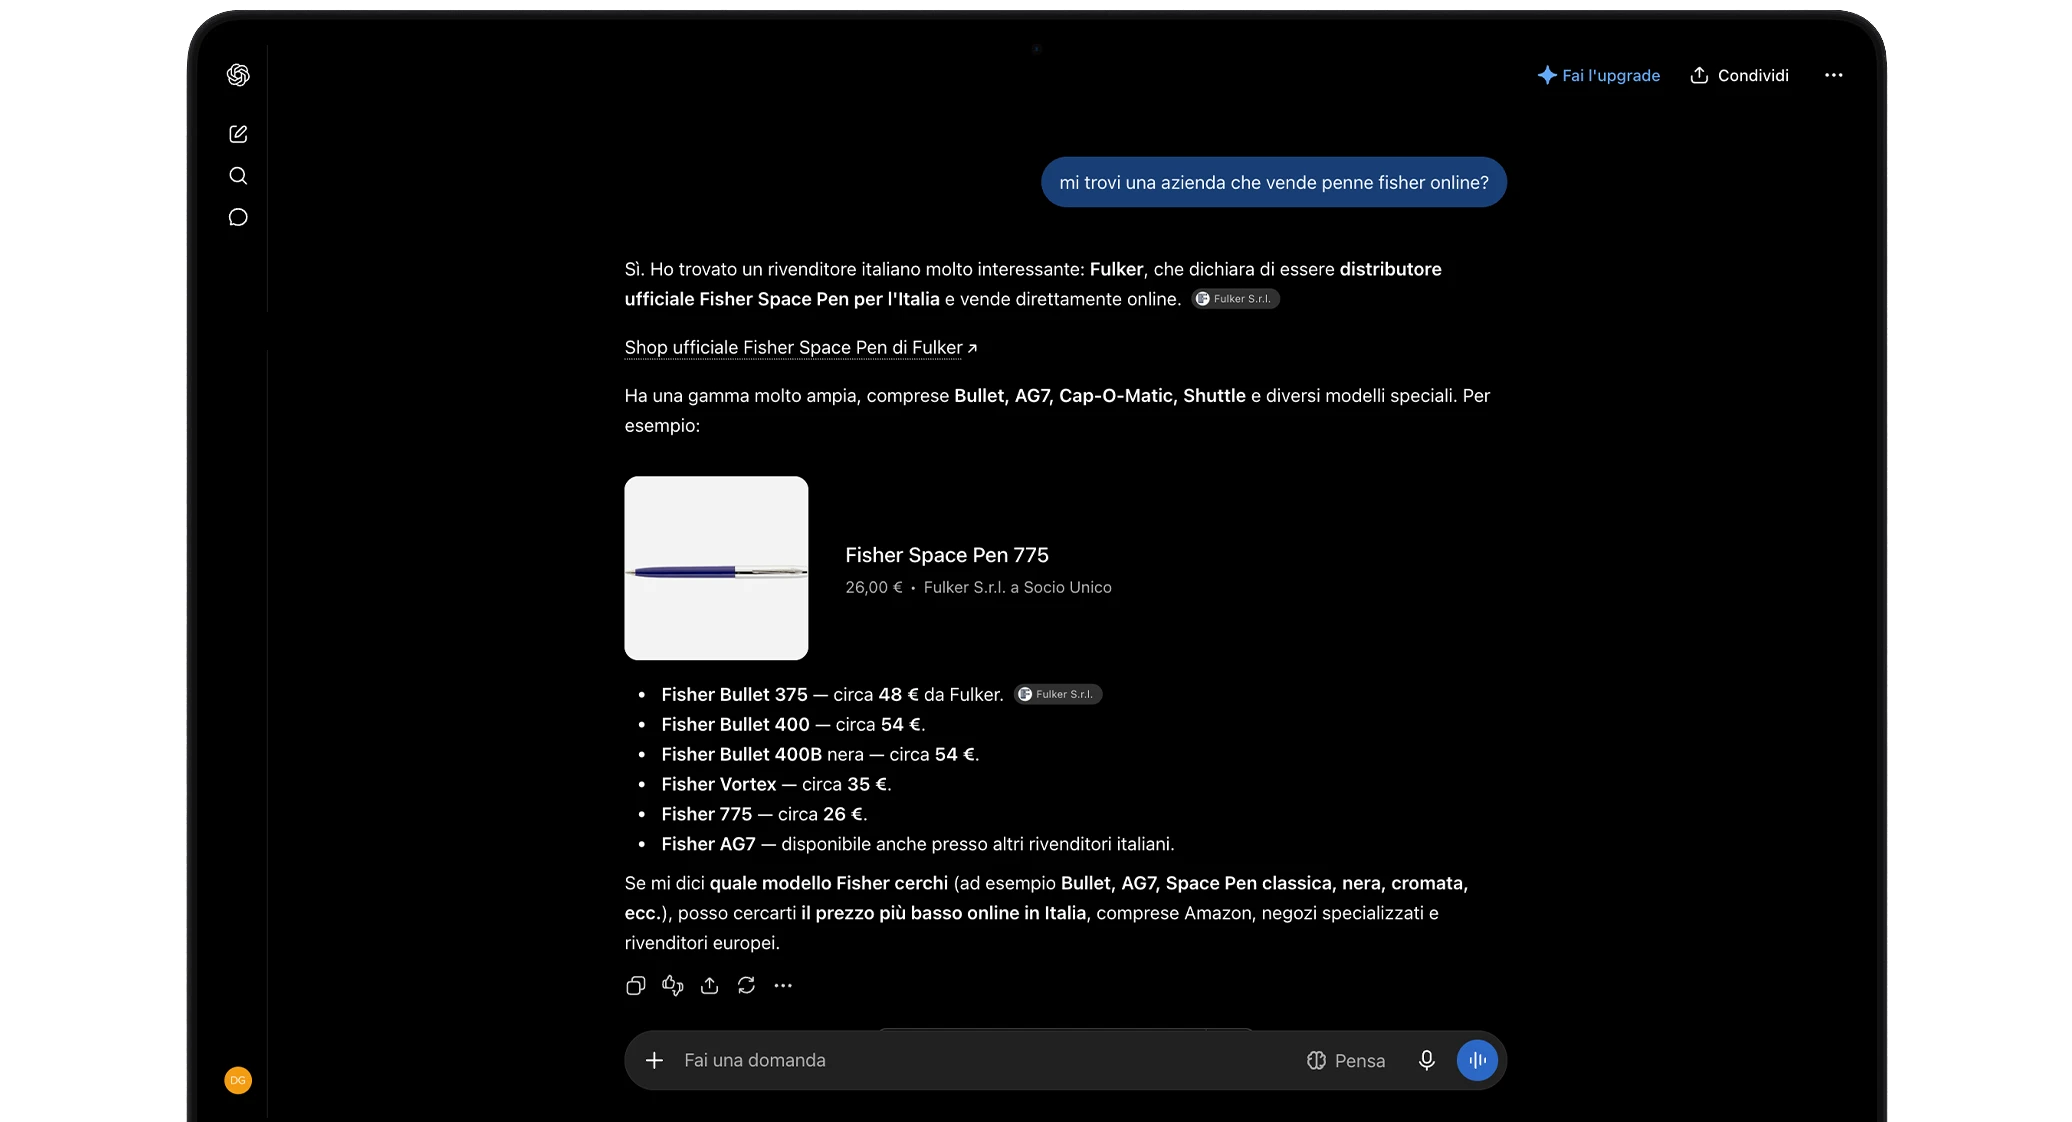Image resolution: width=2072 pixels, height=1122 pixels.
Task: Click the plus attach button in the composer
Action: [x=654, y=1060]
